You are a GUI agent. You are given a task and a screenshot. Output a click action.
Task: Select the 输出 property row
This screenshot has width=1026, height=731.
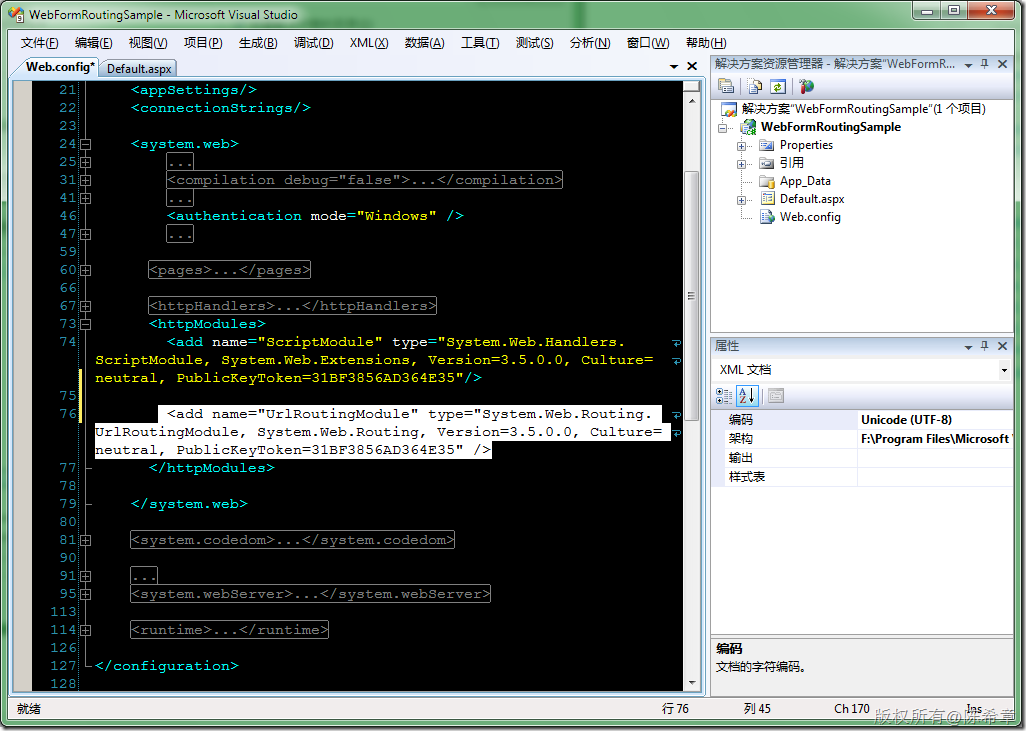(862, 458)
